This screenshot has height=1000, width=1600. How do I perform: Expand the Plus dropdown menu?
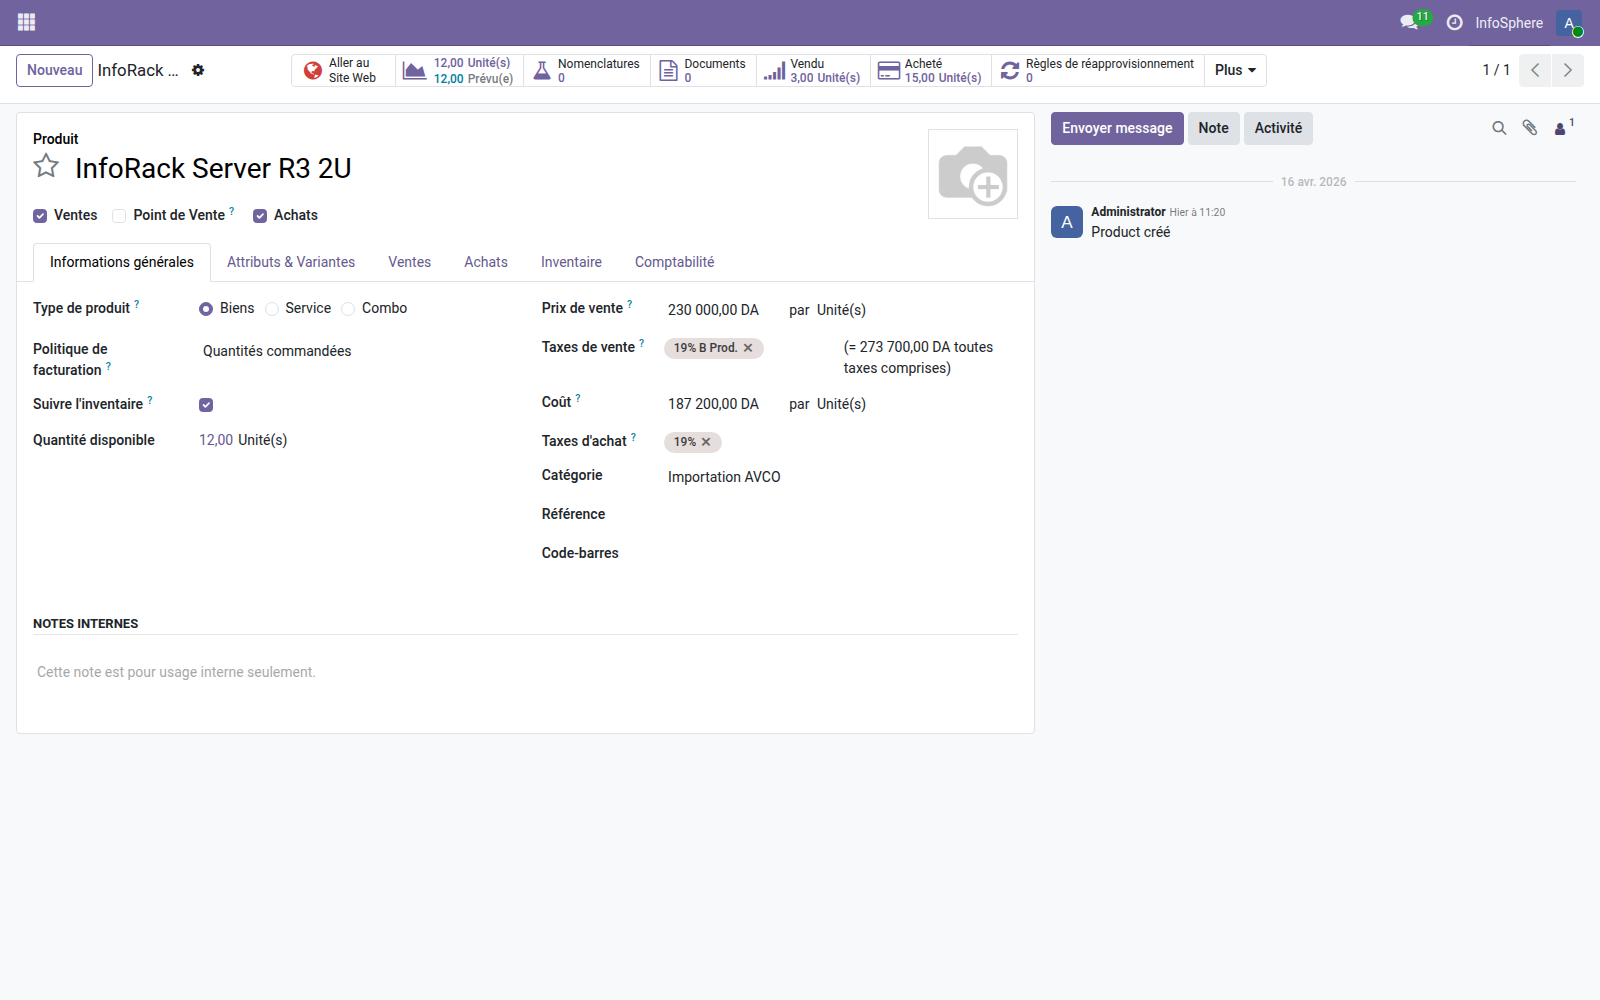[x=1235, y=70]
